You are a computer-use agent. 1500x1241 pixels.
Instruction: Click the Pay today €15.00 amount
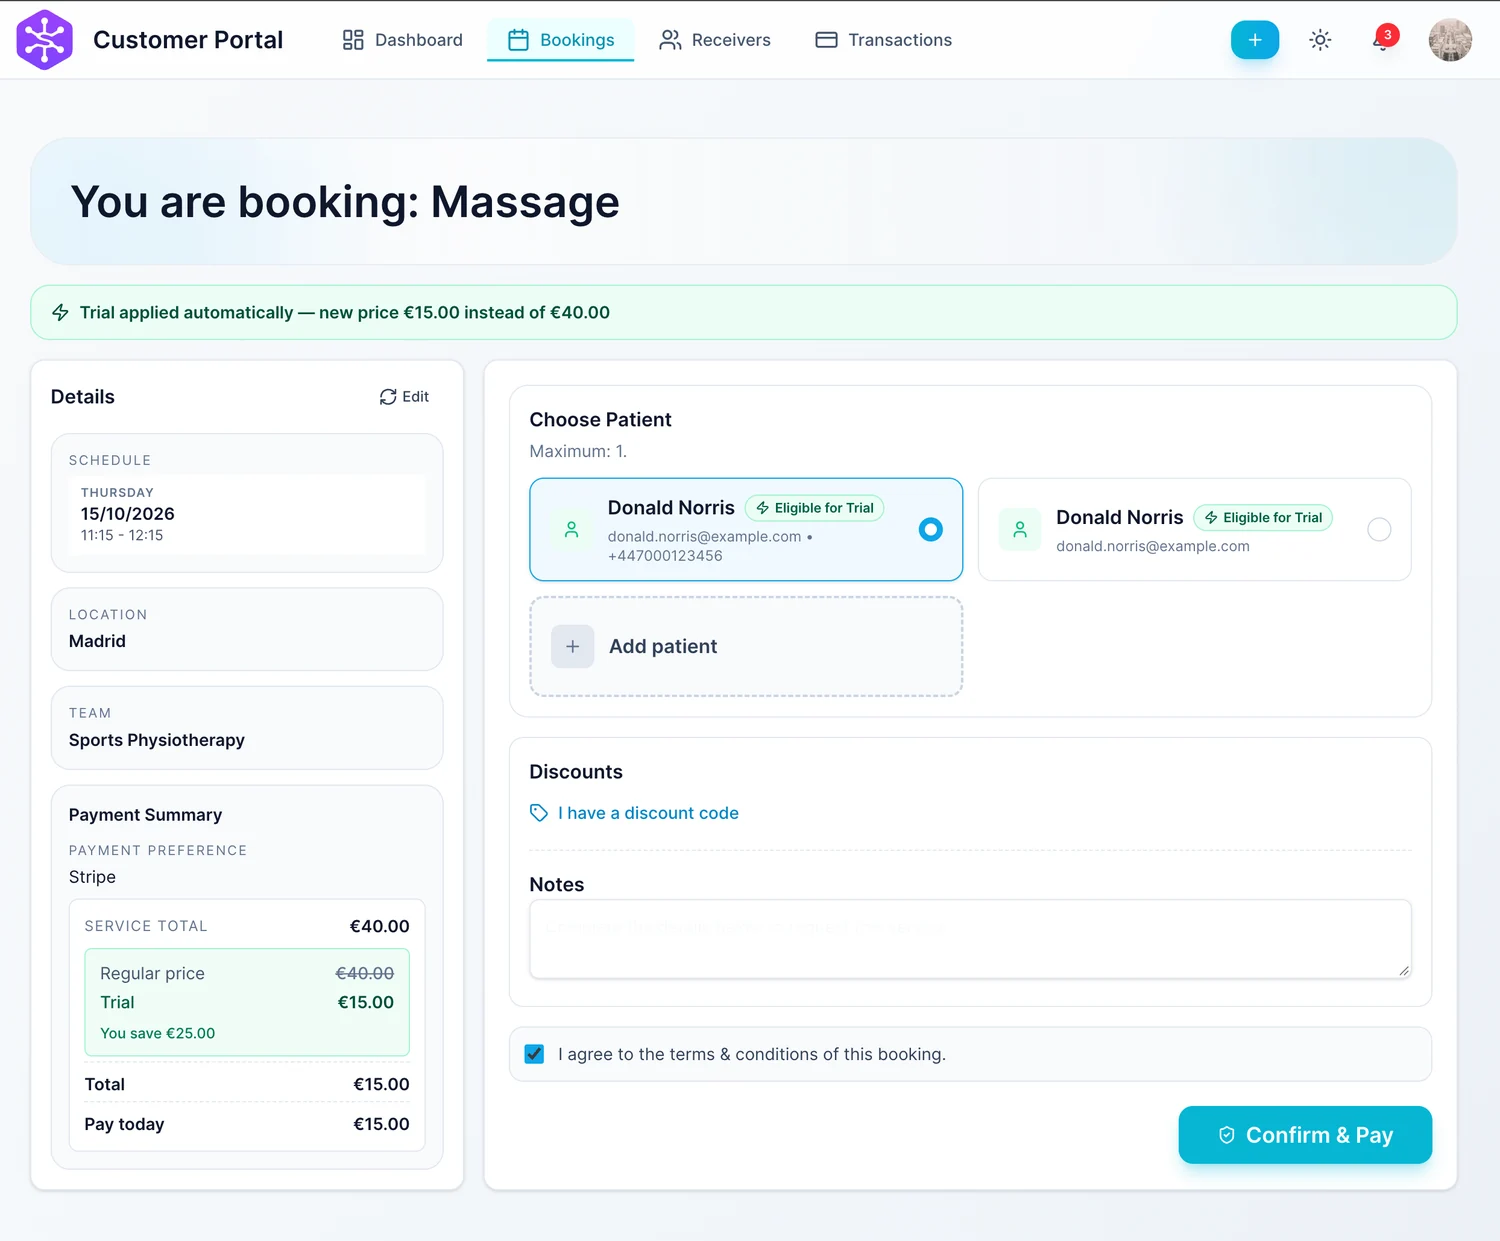pyautogui.click(x=381, y=1124)
